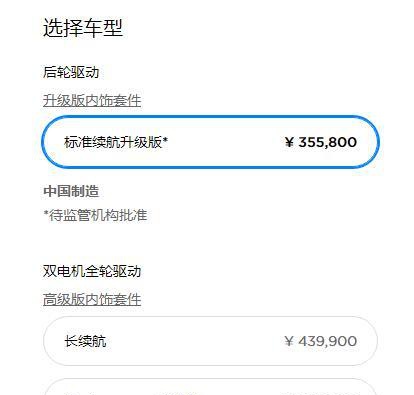Screen dimensions: 414x395
Task: Click the *待监管机构批准 footnote
Action: [x=95, y=215]
